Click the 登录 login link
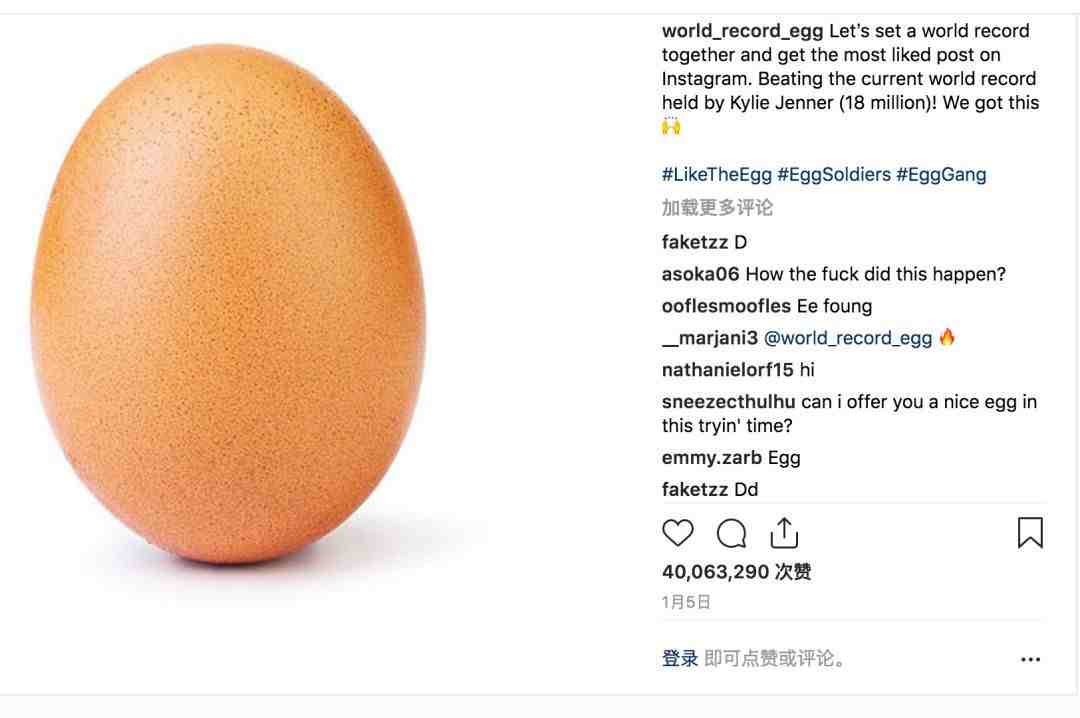Screen dimensions: 1080x718 point(680,658)
